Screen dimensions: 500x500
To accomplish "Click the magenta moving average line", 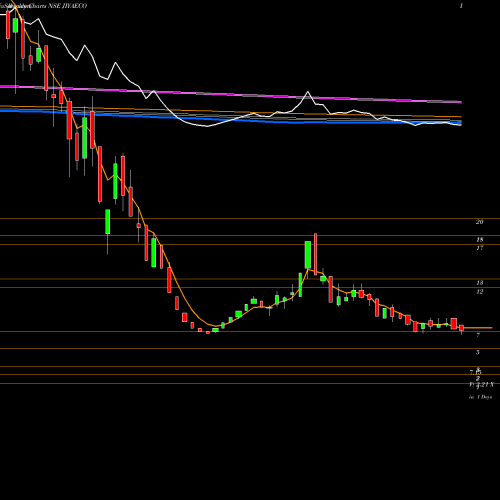I will click(231, 94).
